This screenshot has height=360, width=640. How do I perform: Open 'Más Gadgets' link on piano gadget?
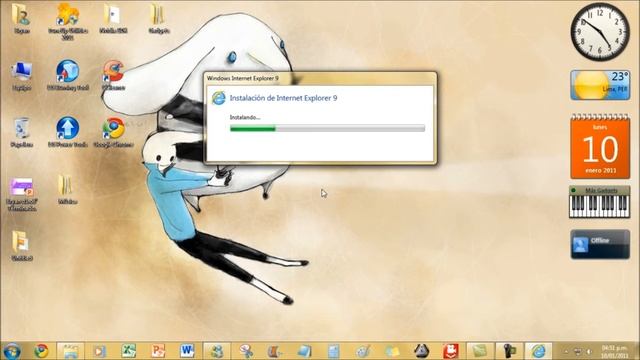(x=601, y=190)
